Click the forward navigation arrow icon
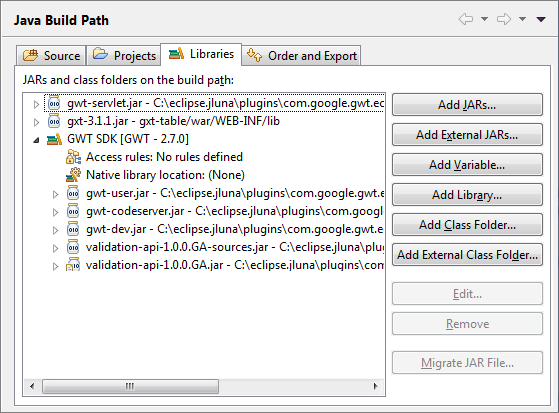 [504, 19]
